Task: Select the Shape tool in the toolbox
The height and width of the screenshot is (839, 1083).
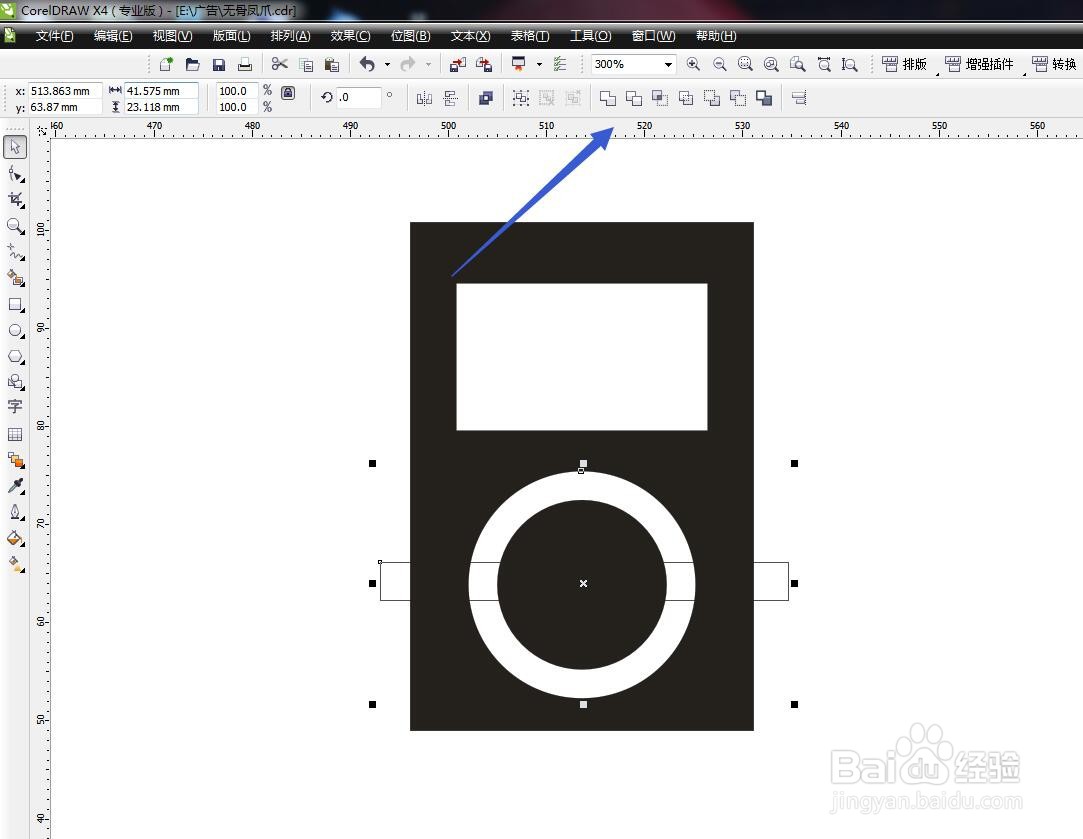Action: coord(14,173)
